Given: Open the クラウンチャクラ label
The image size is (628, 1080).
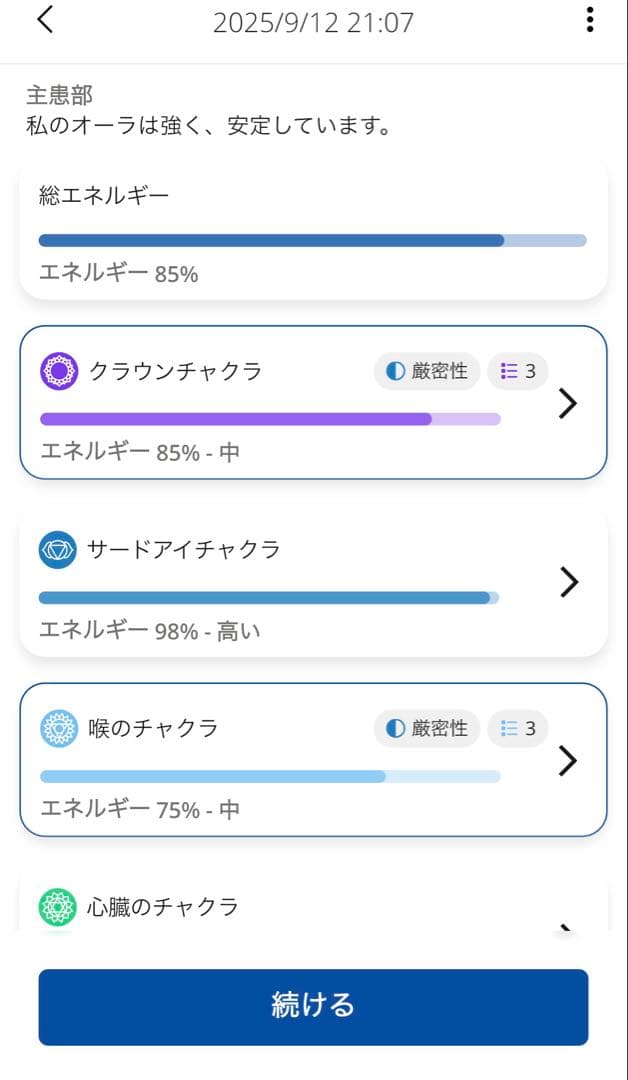Looking at the screenshot, I should (176, 371).
